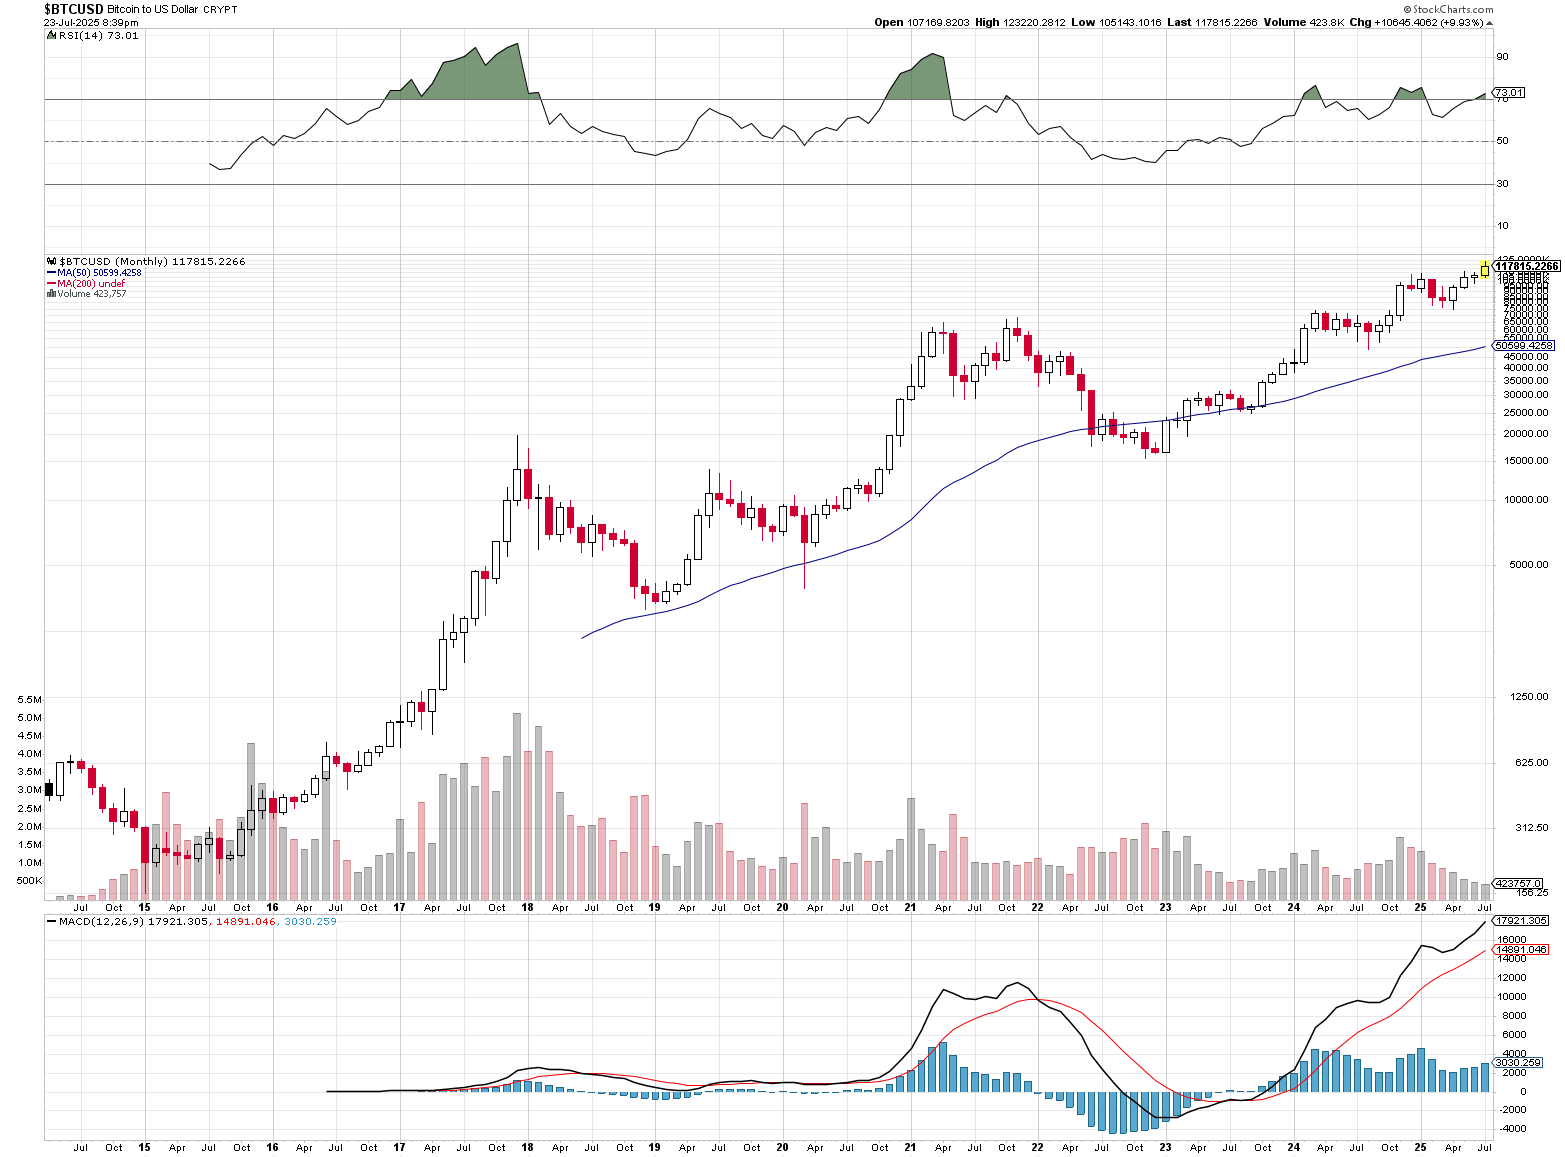This screenshot has width=1565, height=1157.
Task: Click the green up-arrow next to Chg value
Action: (1490, 22)
